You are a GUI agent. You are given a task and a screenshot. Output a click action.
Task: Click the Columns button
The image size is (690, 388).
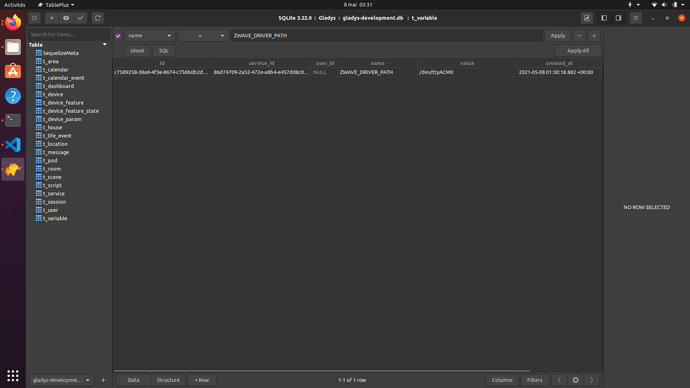point(502,380)
